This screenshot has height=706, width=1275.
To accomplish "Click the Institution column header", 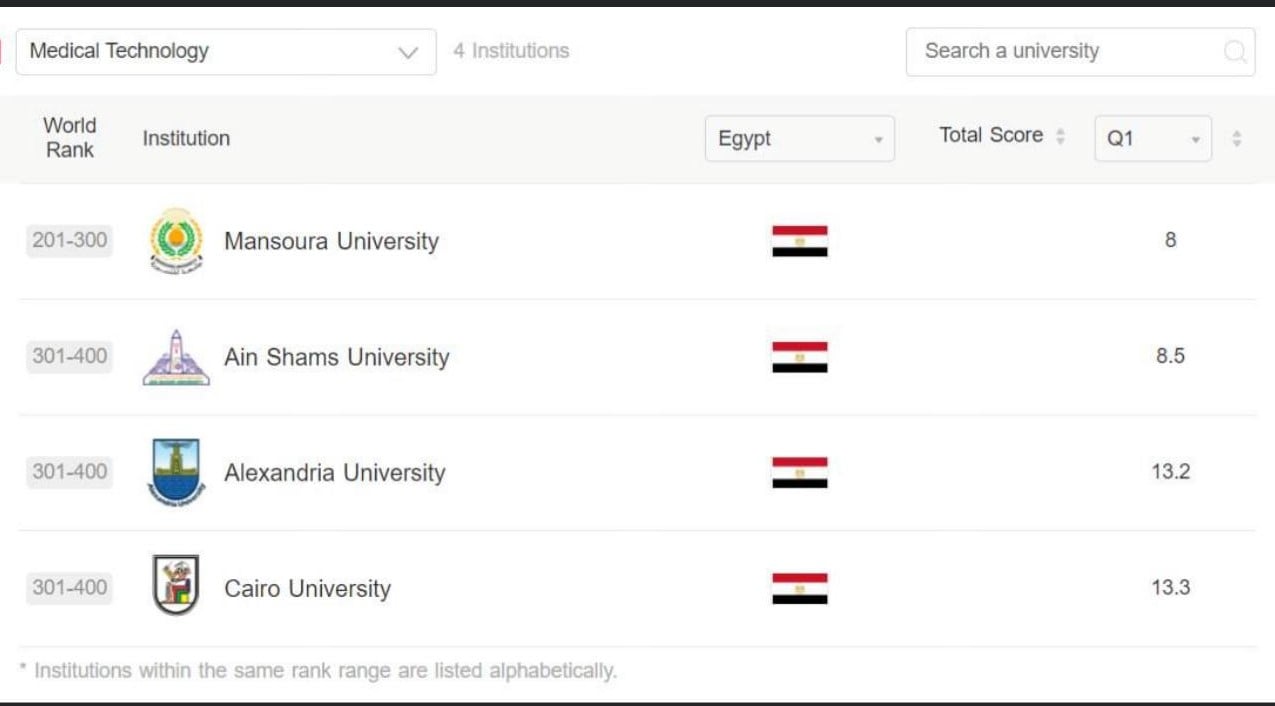I will coord(186,138).
